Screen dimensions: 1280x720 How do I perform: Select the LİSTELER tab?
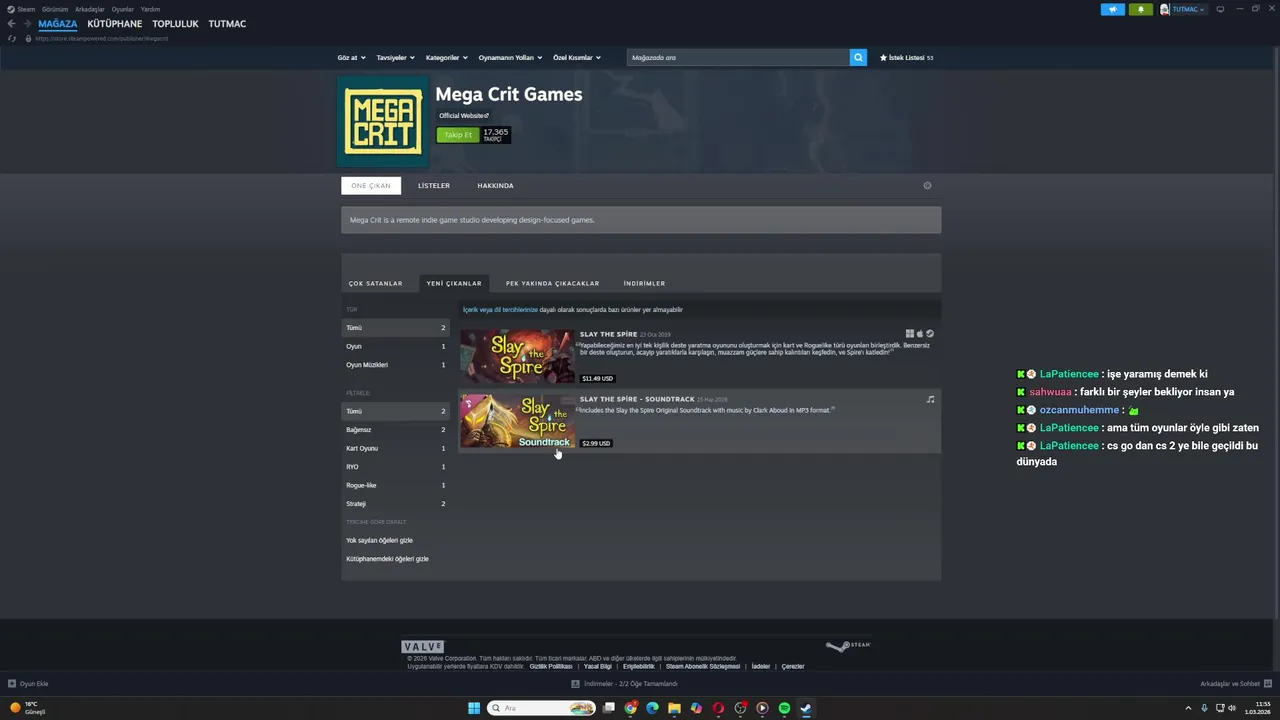pyautogui.click(x=434, y=186)
